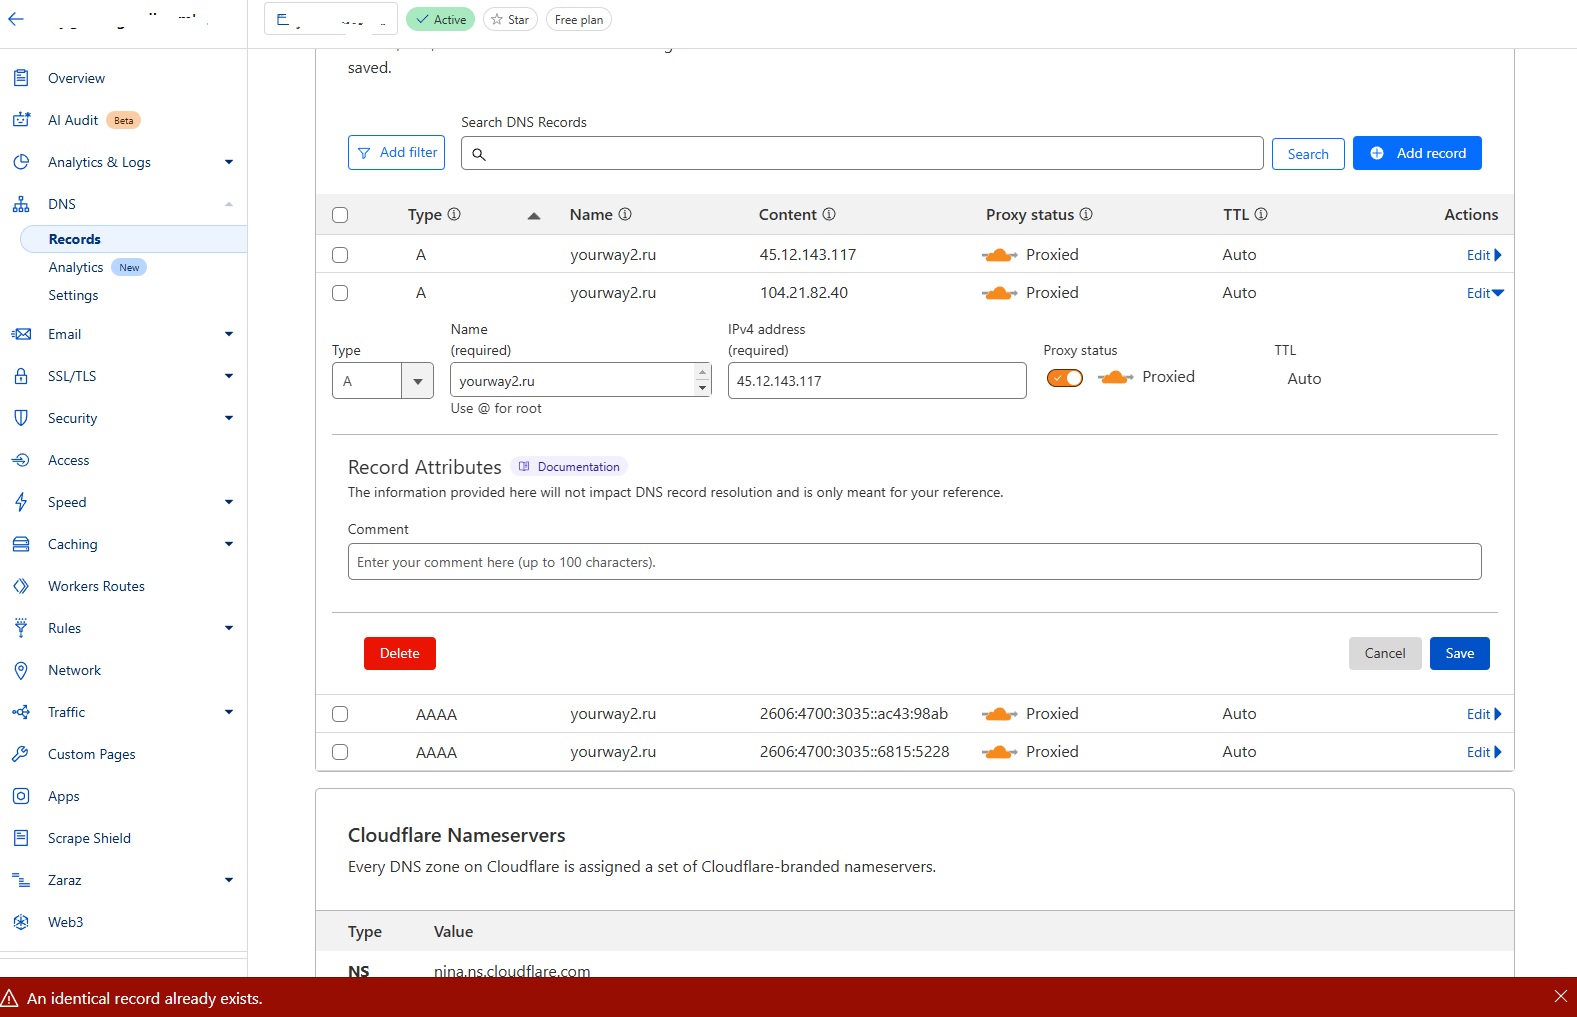Select checkbox for AAAA record ending ac43:98ab

click(340, 714)
